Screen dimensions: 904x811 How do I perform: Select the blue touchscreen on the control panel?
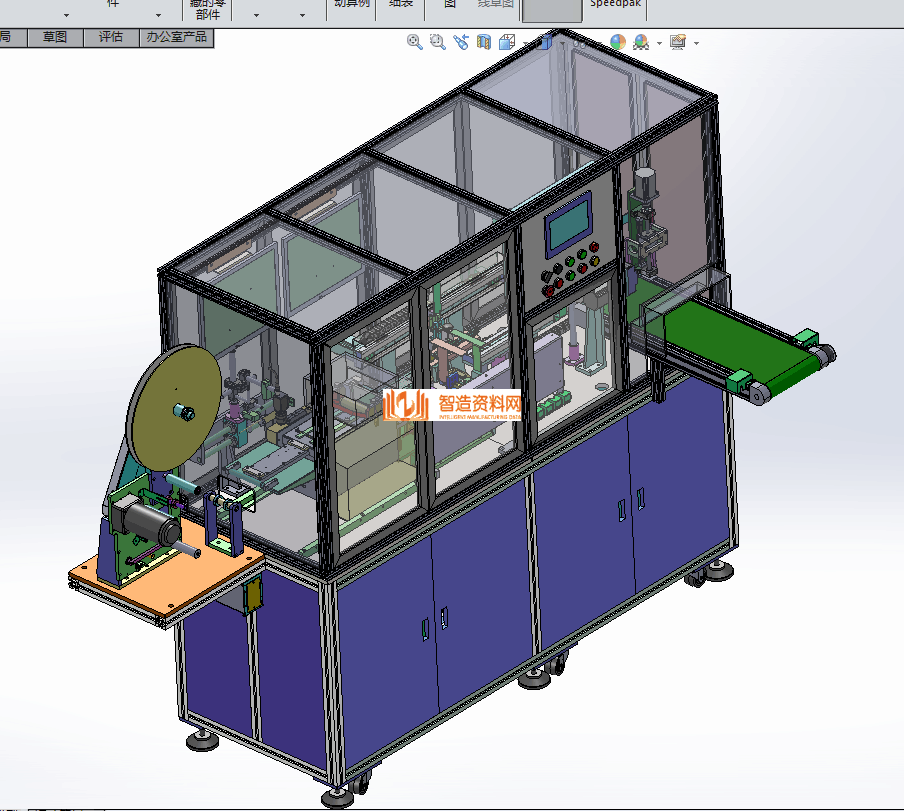pos(568,226)
